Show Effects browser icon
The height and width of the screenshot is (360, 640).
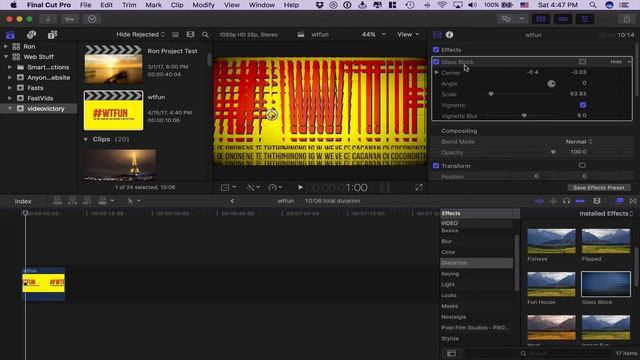(620, 201)
